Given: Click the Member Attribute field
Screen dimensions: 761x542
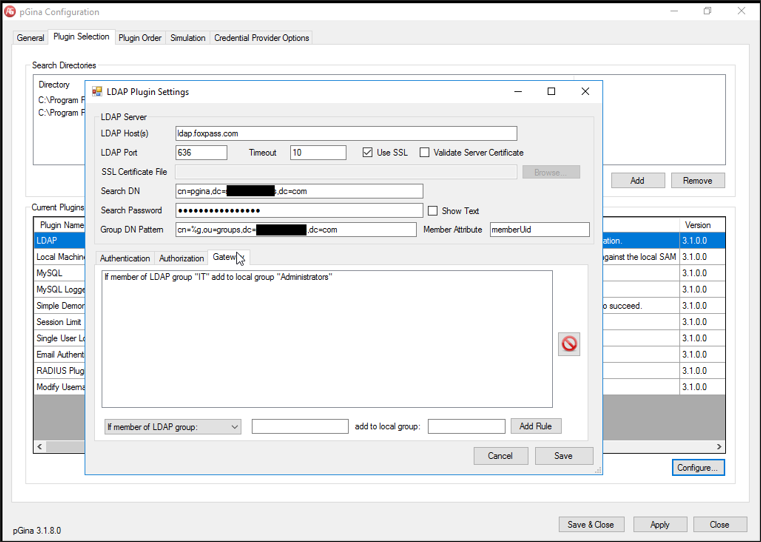Looking at the screenshot, I should tap(540, 230).
